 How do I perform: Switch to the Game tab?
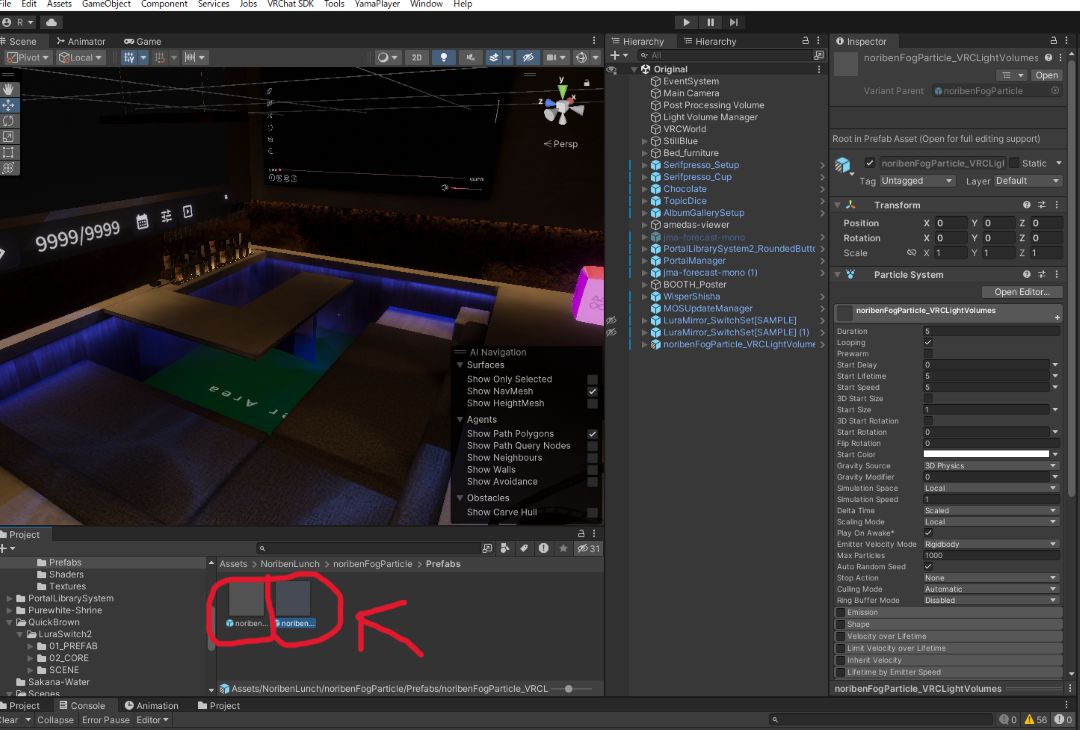[143, 41]
